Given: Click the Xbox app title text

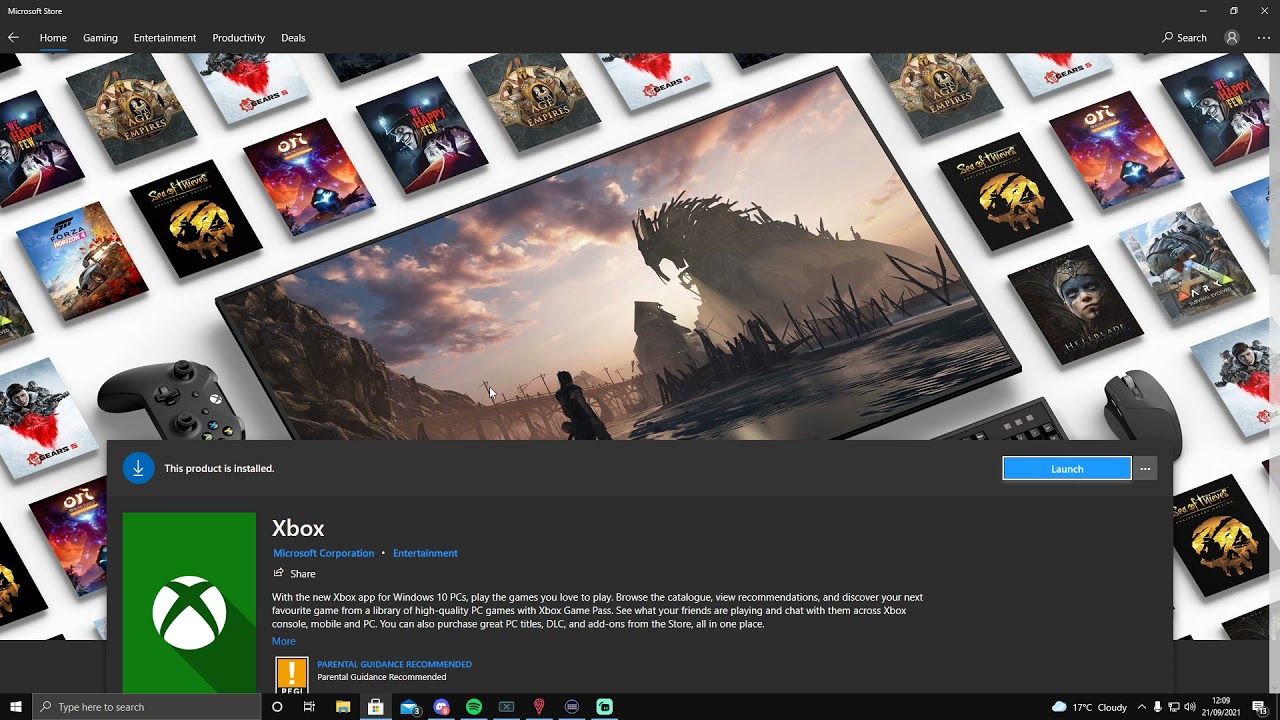Looking at the screenshot, I should click(x=298, y=528).
